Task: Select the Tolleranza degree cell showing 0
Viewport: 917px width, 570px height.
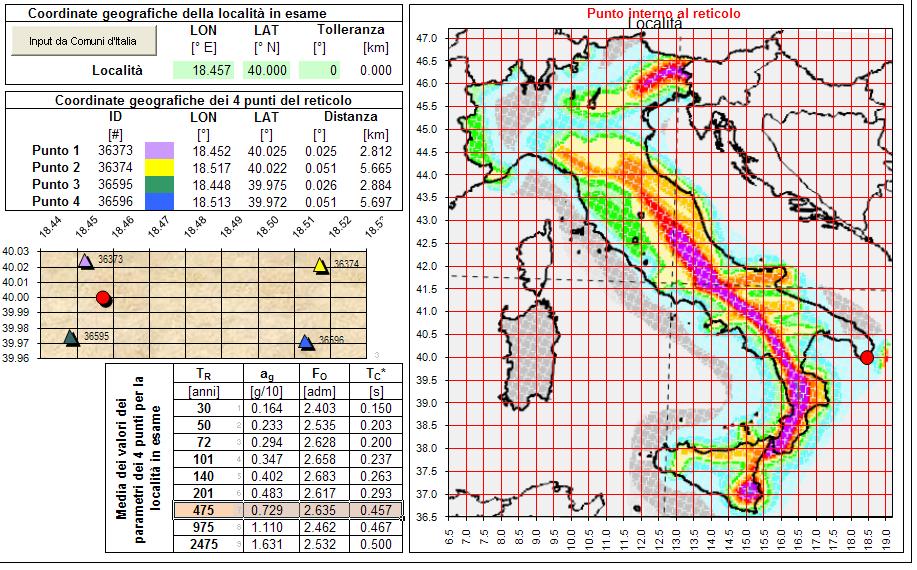Action: click(319, 70)
